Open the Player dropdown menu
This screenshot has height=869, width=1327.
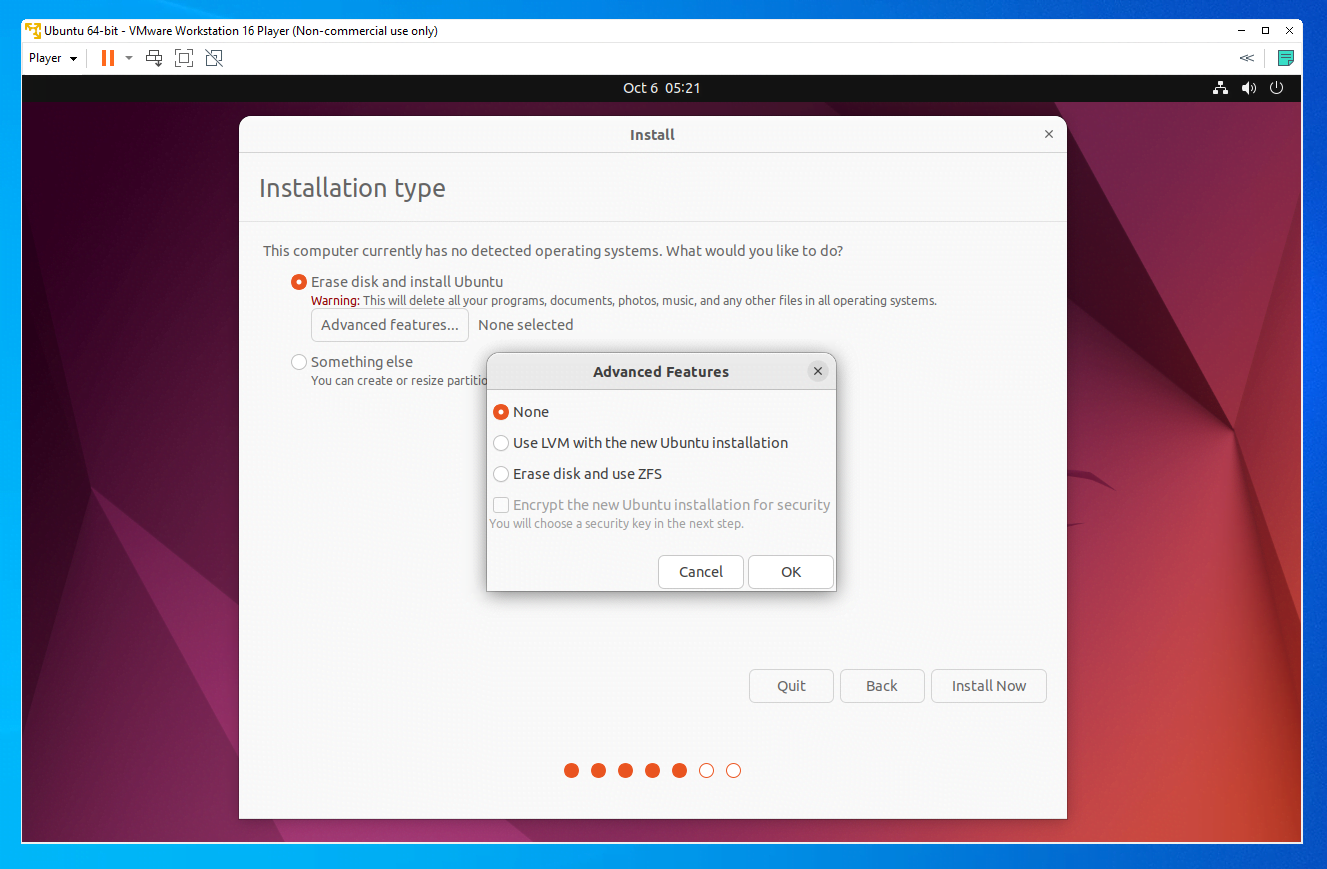click(53, 58)
